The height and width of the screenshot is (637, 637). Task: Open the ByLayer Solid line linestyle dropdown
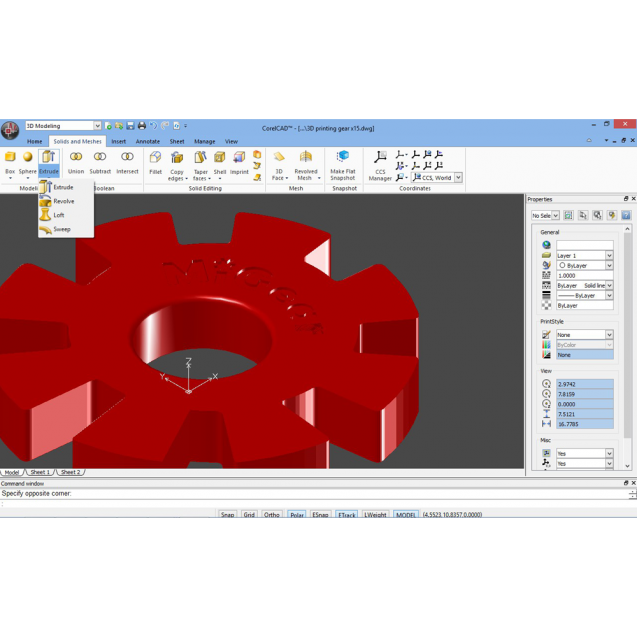pos(609,286)
